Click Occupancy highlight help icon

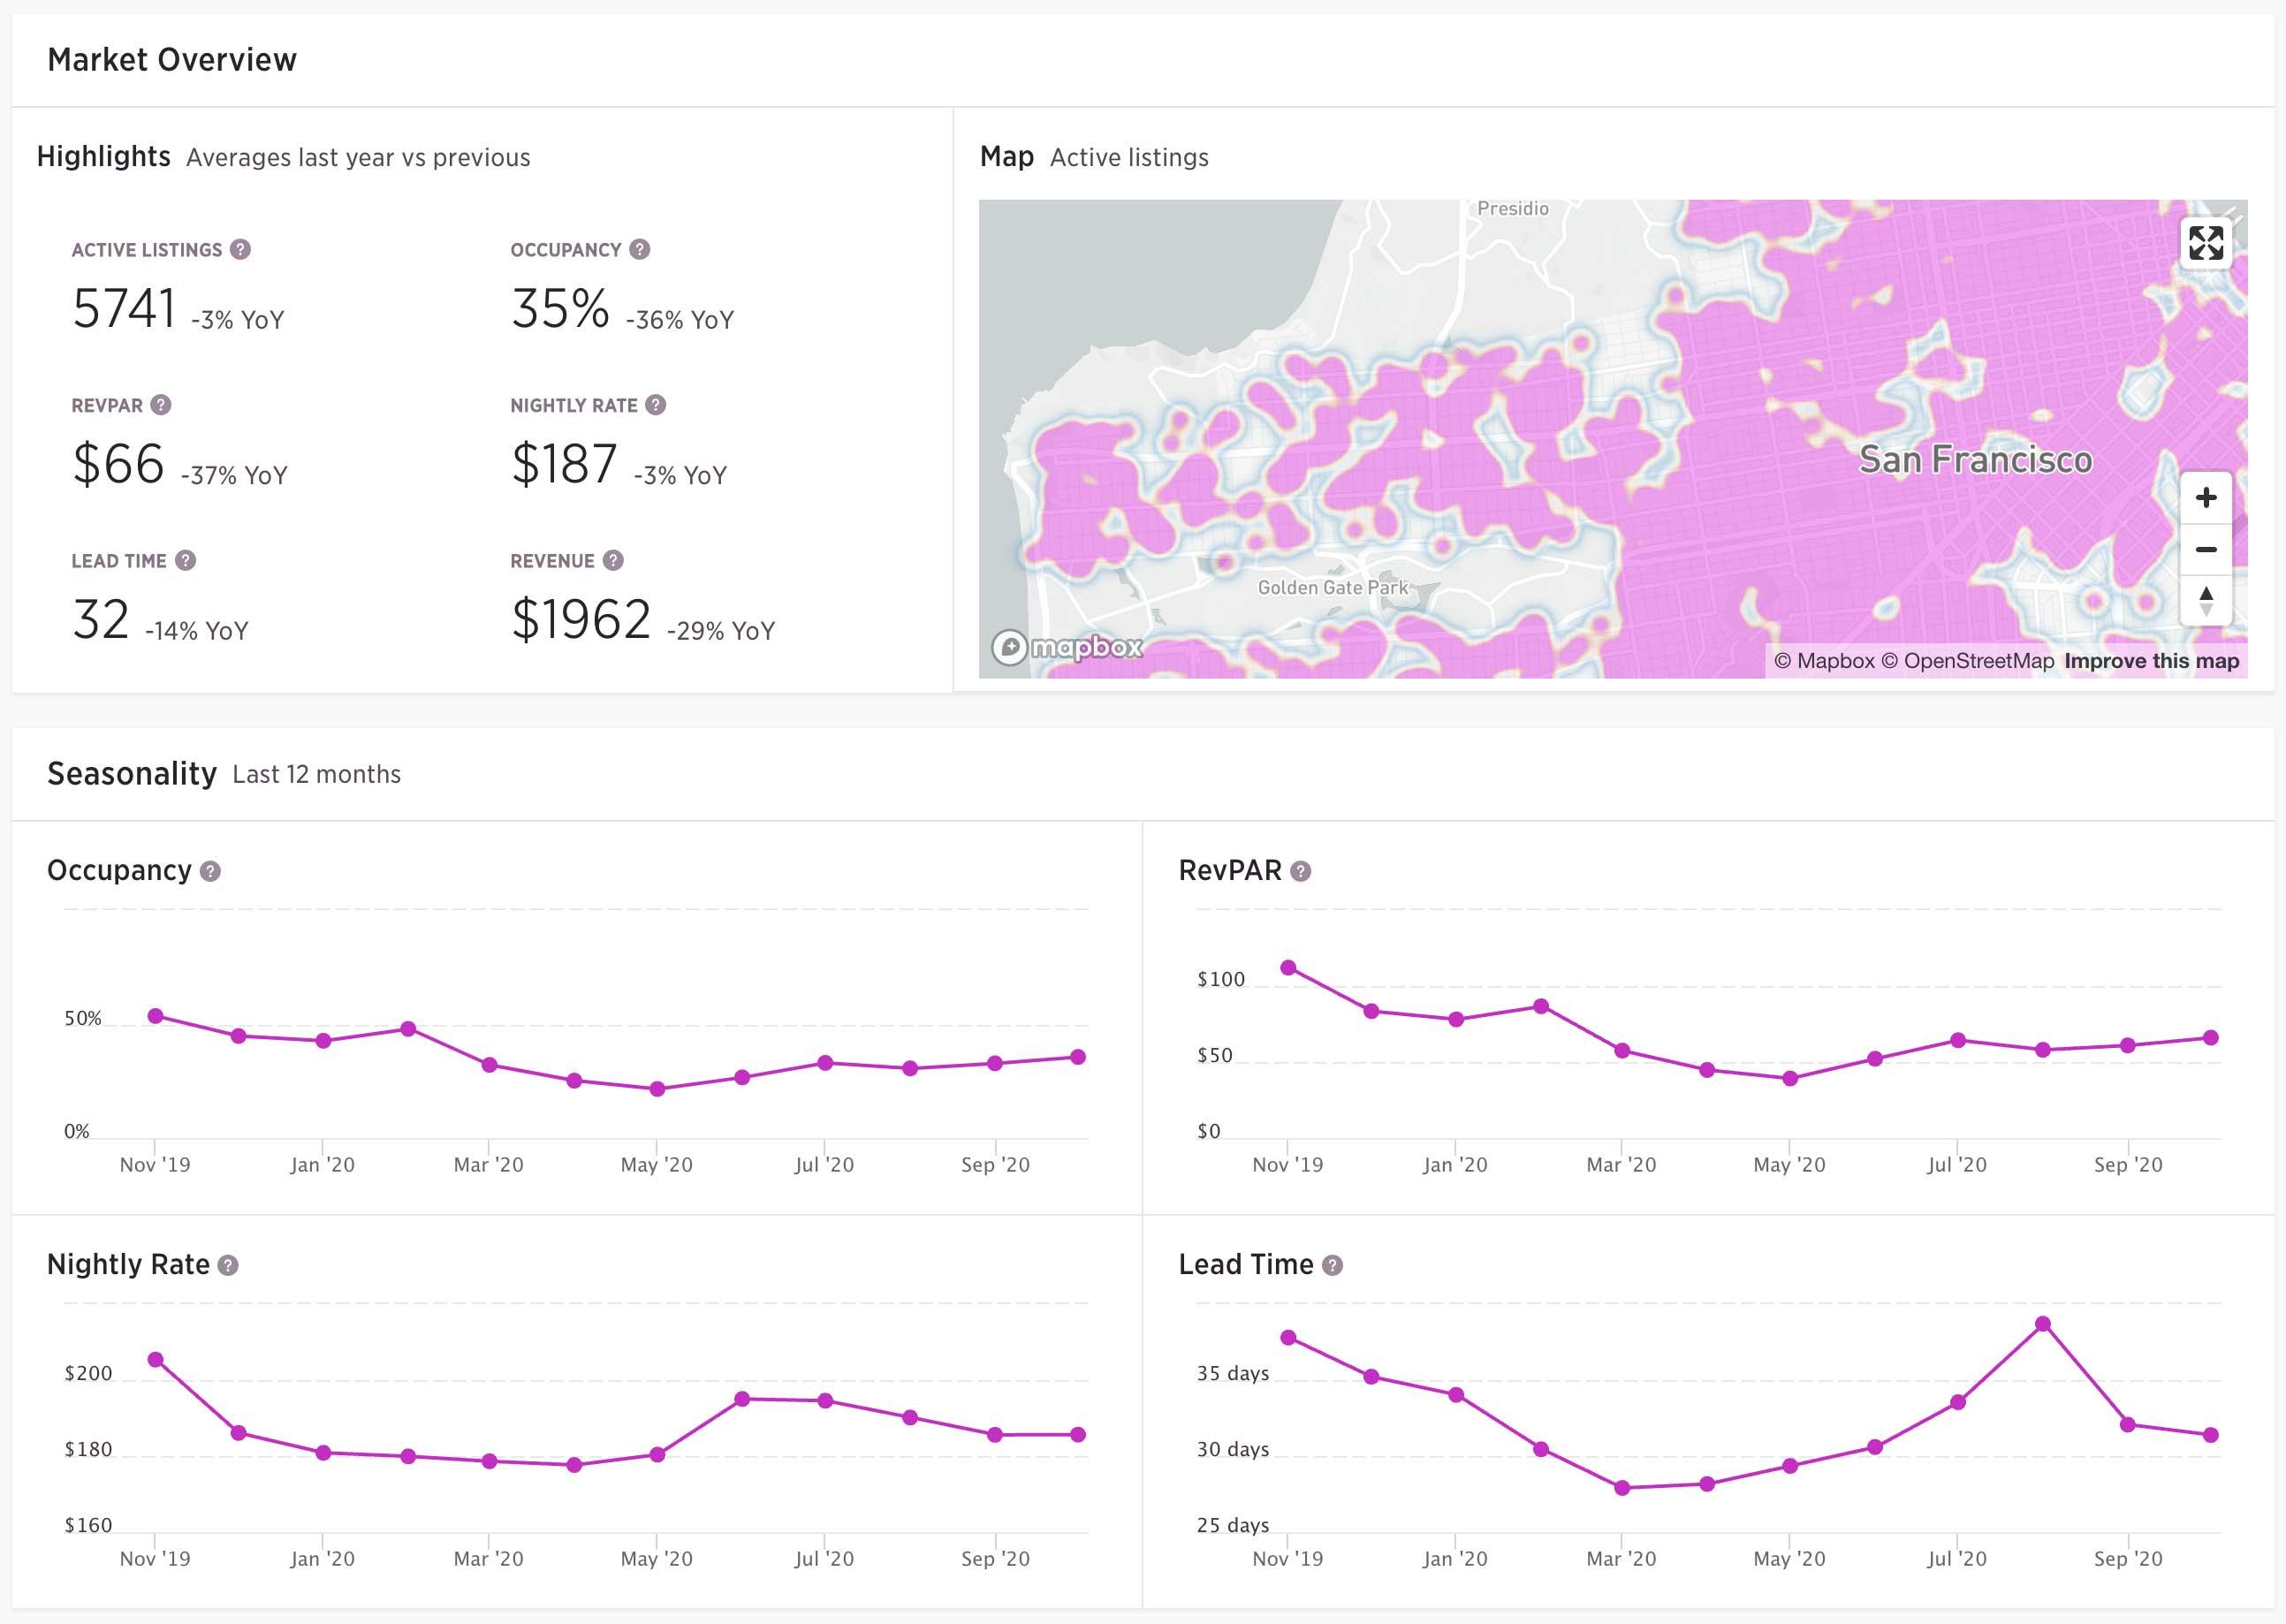point(640,249)
